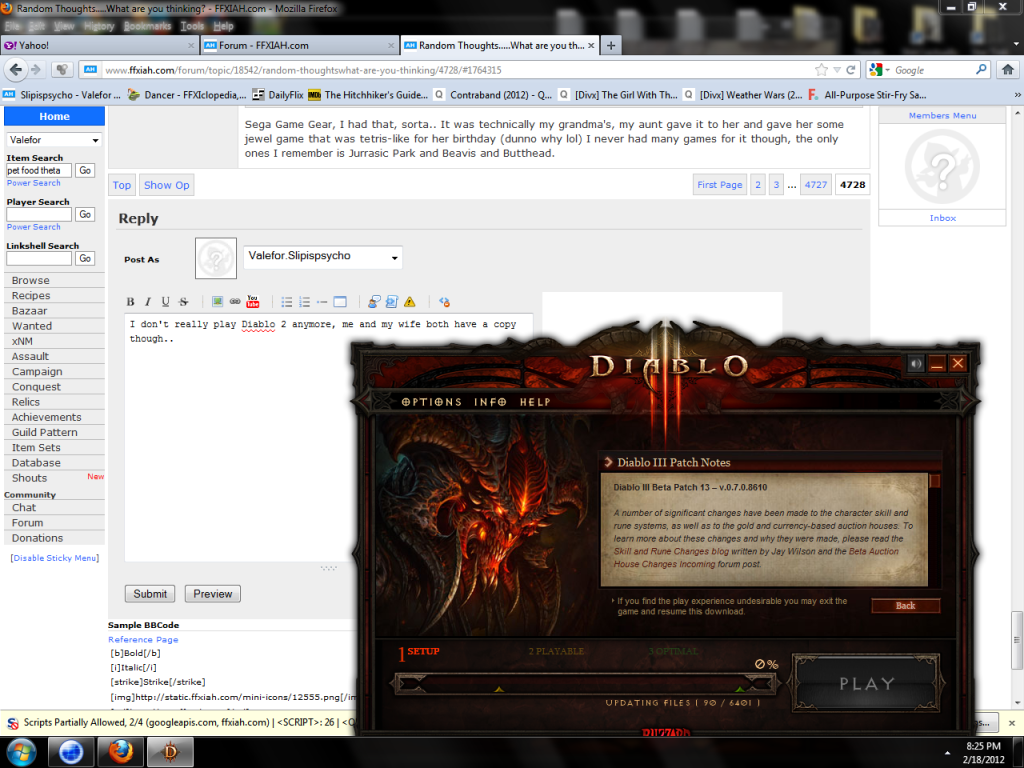Click the Go button for Linkshell Search

point(85,258)
